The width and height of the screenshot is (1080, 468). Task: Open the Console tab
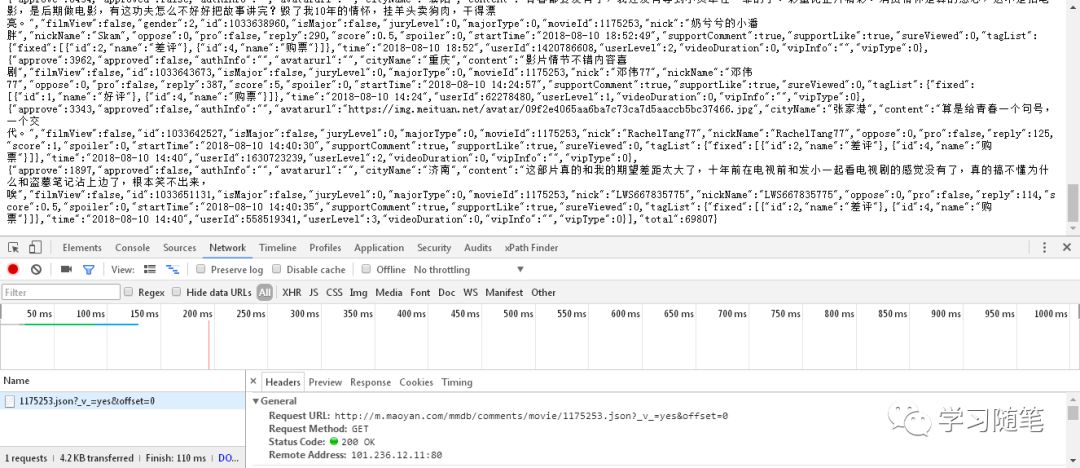coord(132,247)
